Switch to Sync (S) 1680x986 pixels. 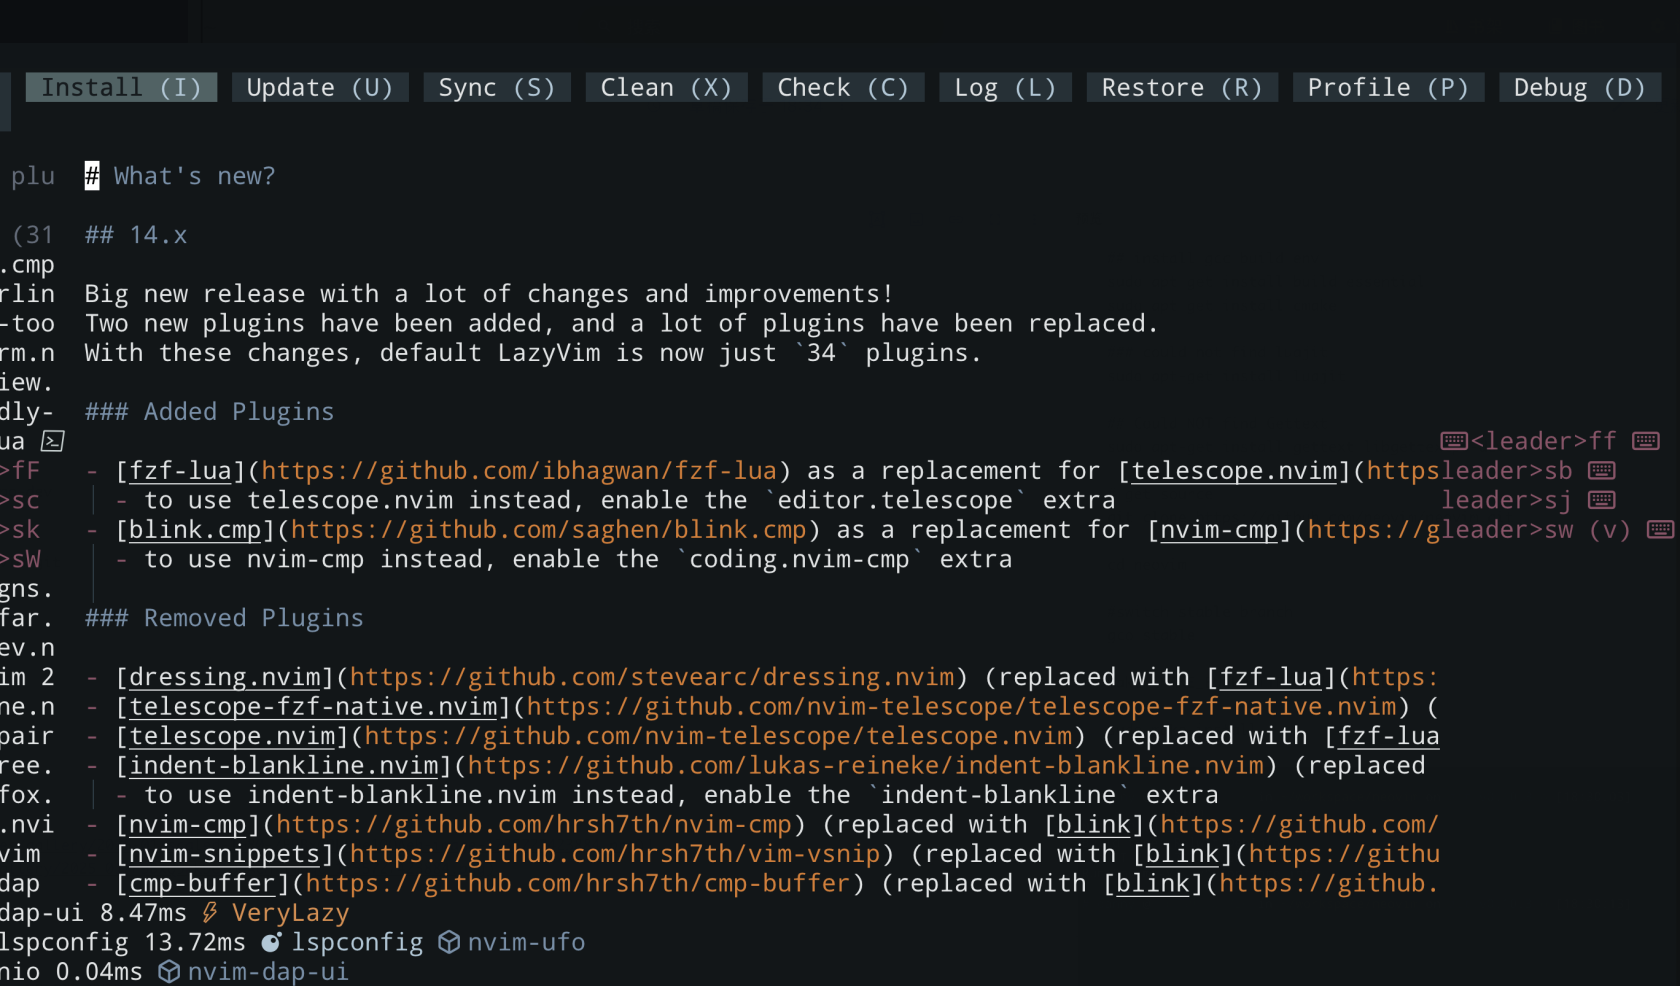497,88
